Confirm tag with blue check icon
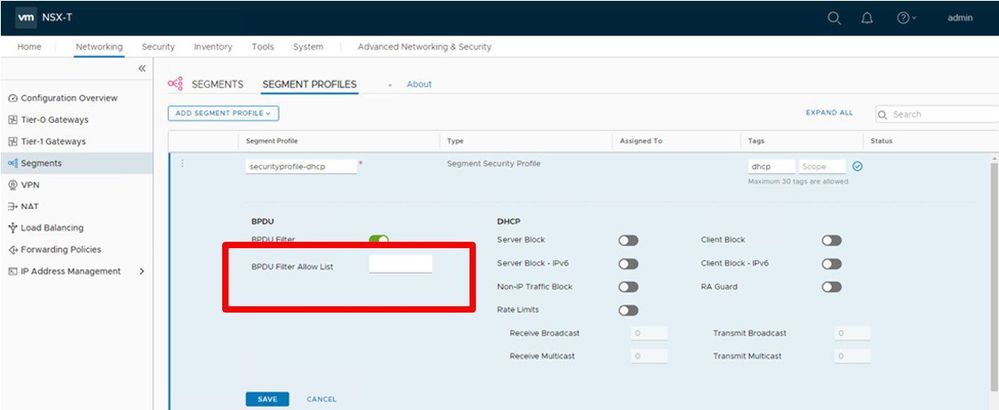Viewport: 999px width, 410px height. point(857,166)
